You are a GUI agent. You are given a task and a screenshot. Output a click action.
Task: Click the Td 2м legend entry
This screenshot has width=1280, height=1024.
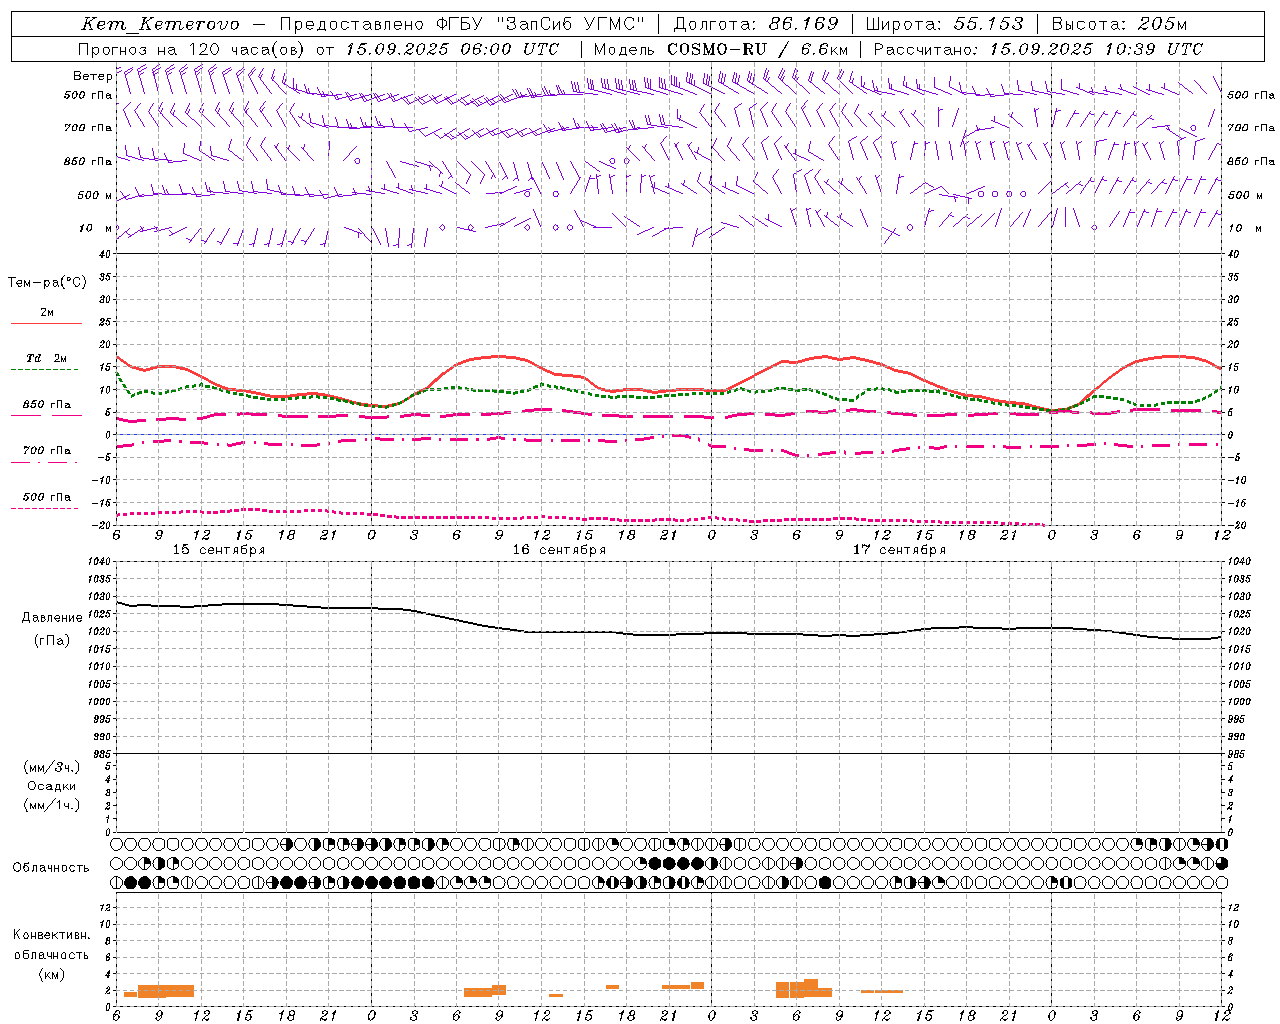coord(47,358)
